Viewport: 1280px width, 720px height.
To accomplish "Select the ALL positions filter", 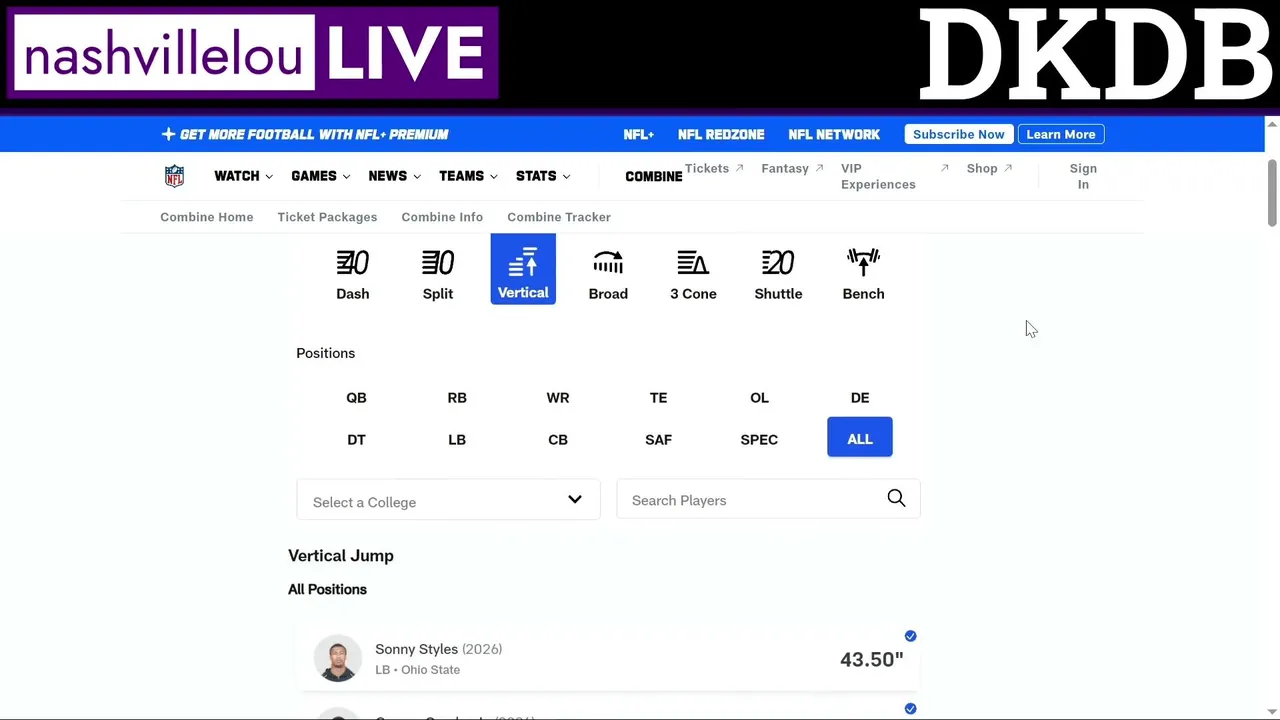I will tap(860, 437).
